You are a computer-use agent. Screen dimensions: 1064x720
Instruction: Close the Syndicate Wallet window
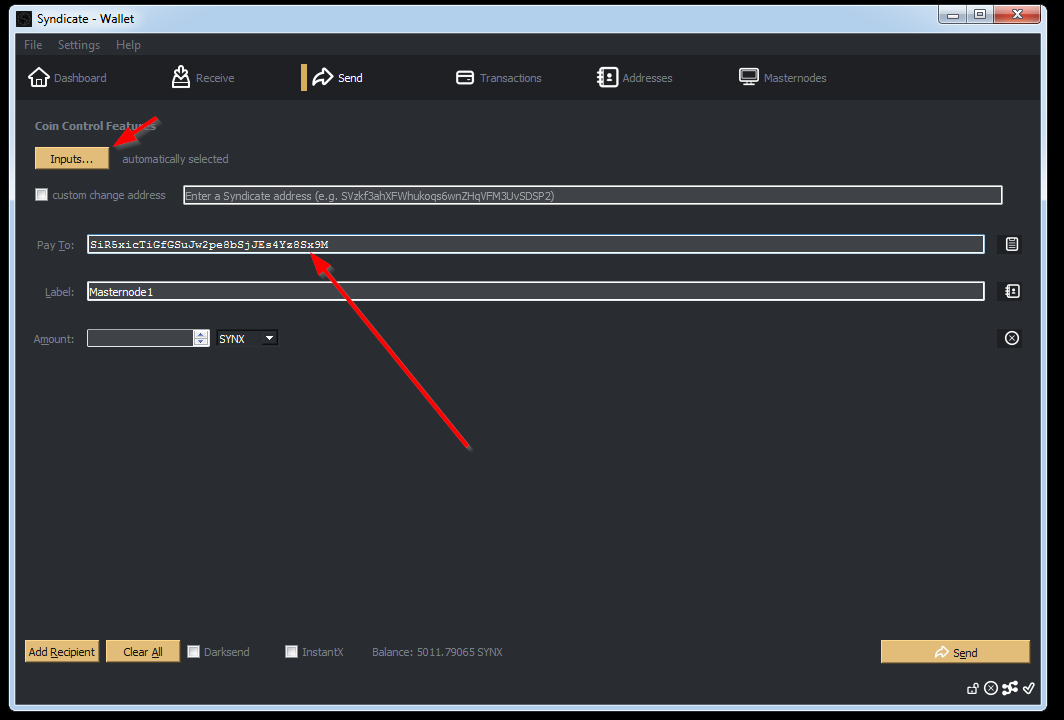click(1016, 14)
